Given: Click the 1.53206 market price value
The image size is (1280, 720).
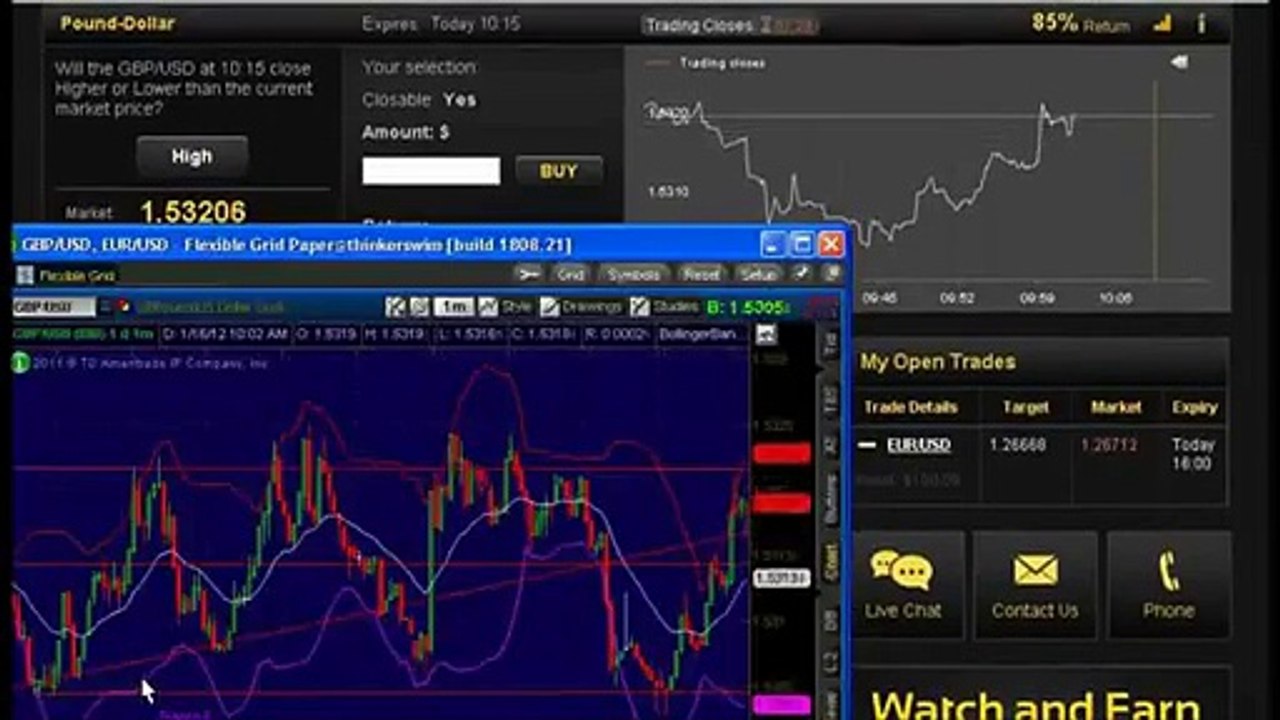Looking at the screenshot, I should (x=193, y=212).
